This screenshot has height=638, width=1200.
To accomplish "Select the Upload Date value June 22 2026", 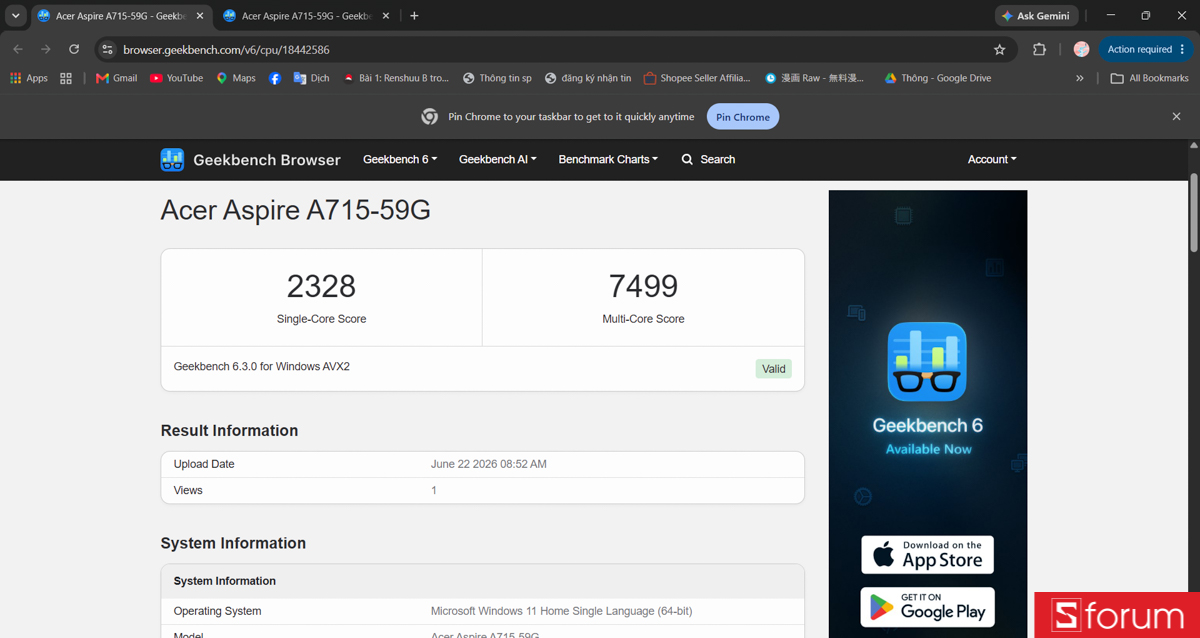I will click(x=489, y=464).
